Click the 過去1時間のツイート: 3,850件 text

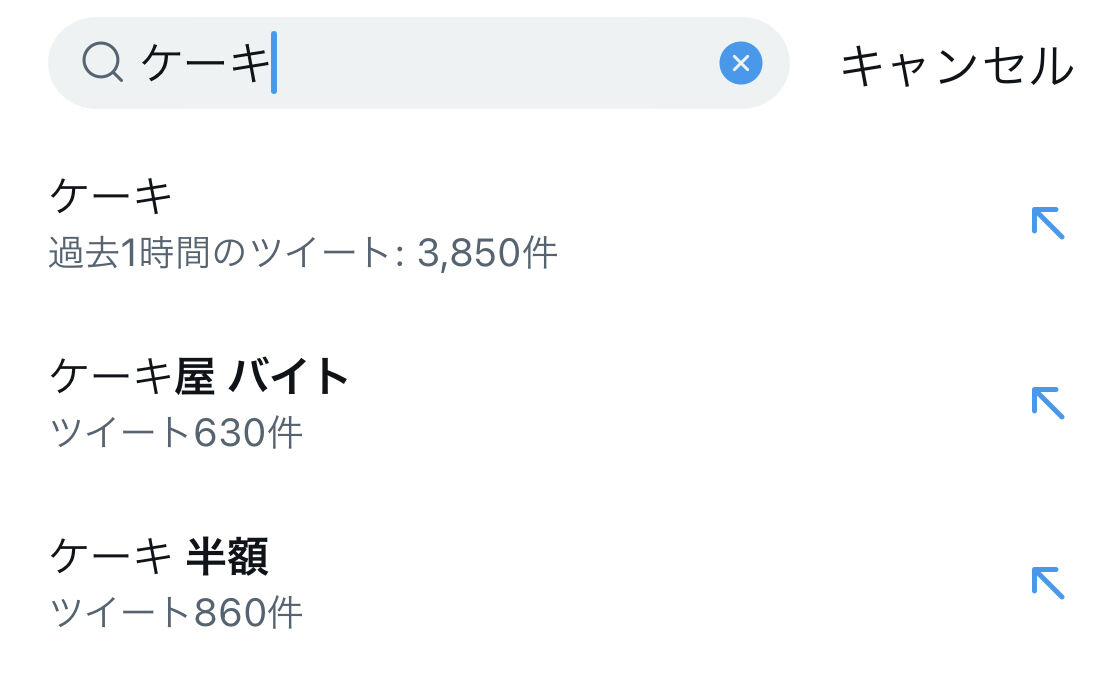pos(302,253)
